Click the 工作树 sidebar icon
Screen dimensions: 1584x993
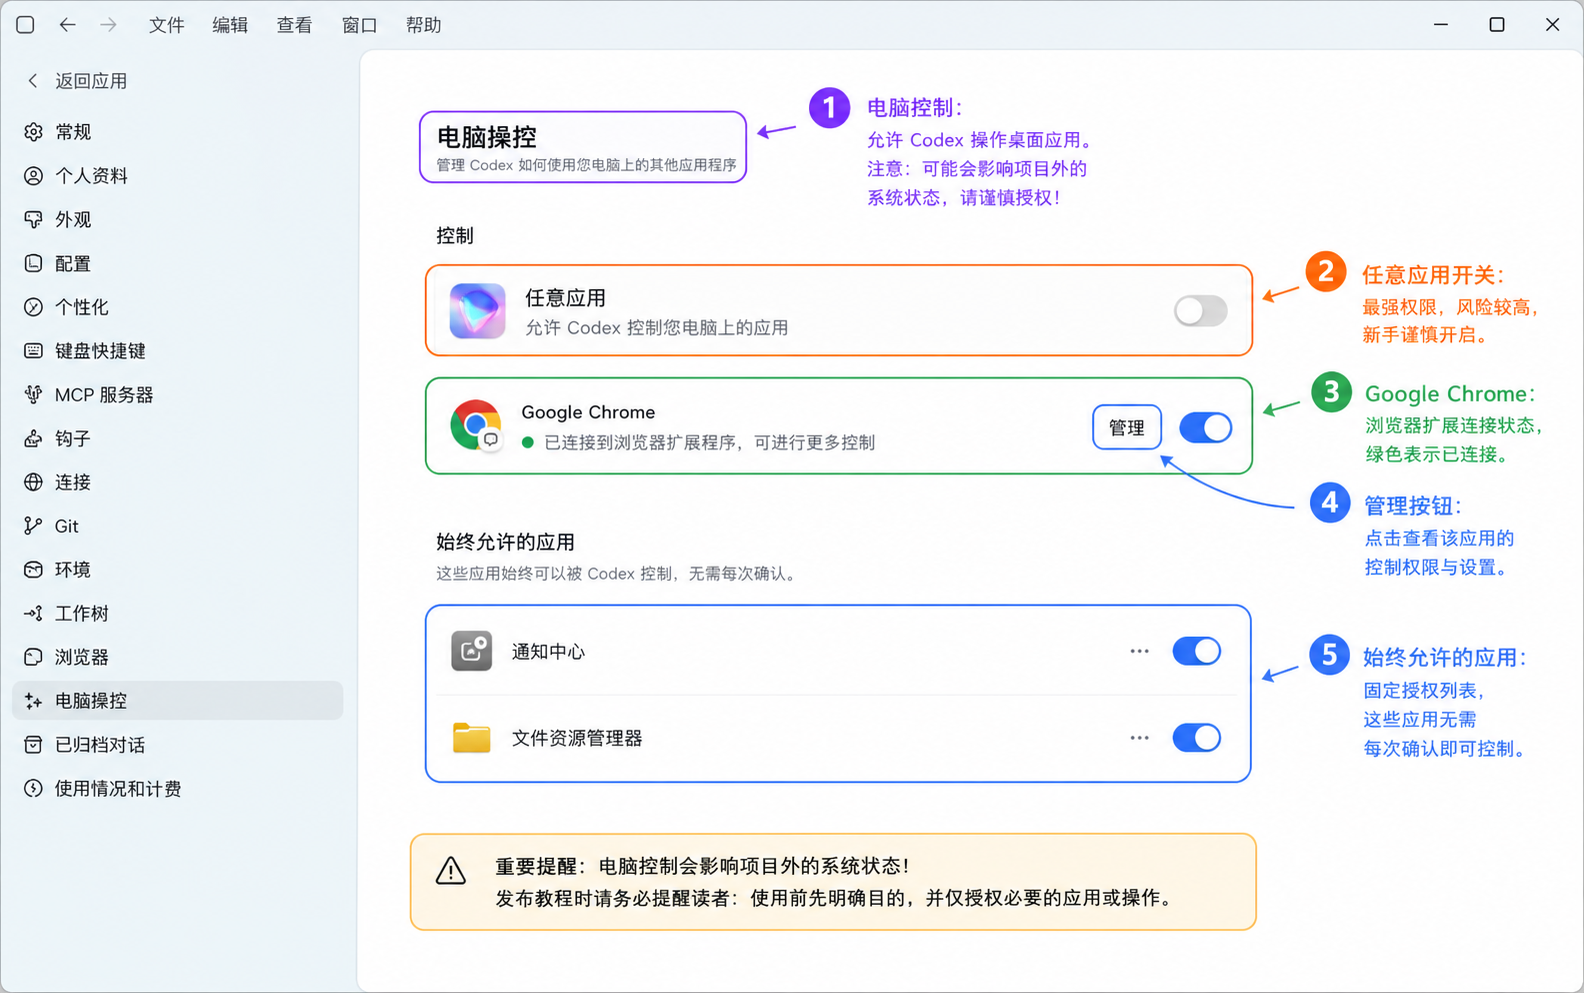[33, 613]
